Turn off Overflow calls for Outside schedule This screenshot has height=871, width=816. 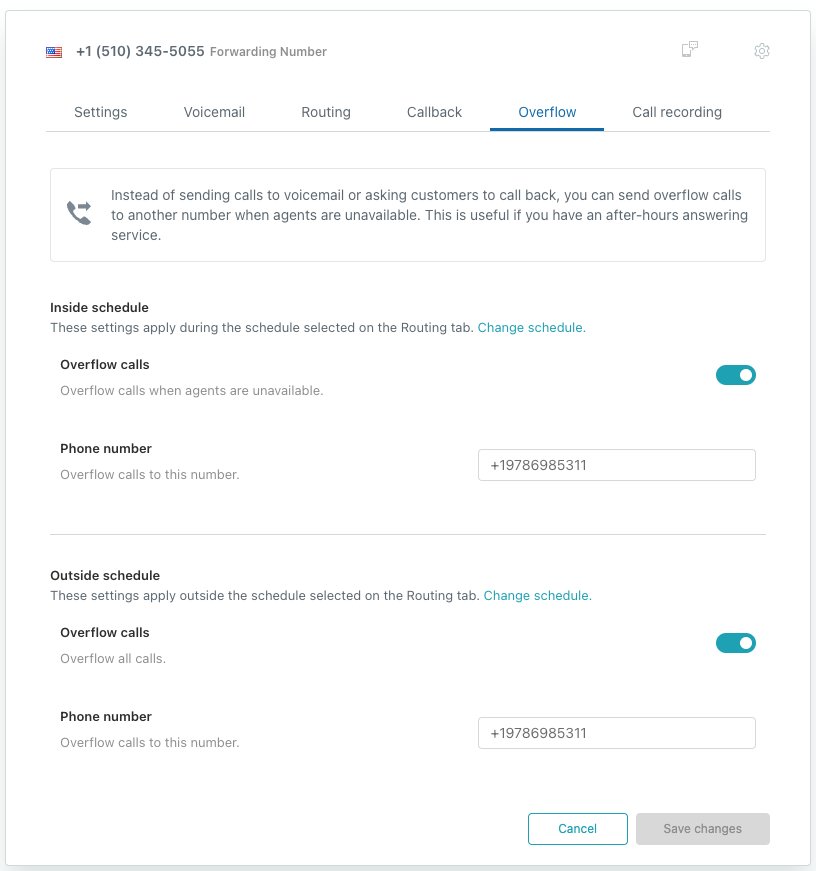[x=736, y=643]
